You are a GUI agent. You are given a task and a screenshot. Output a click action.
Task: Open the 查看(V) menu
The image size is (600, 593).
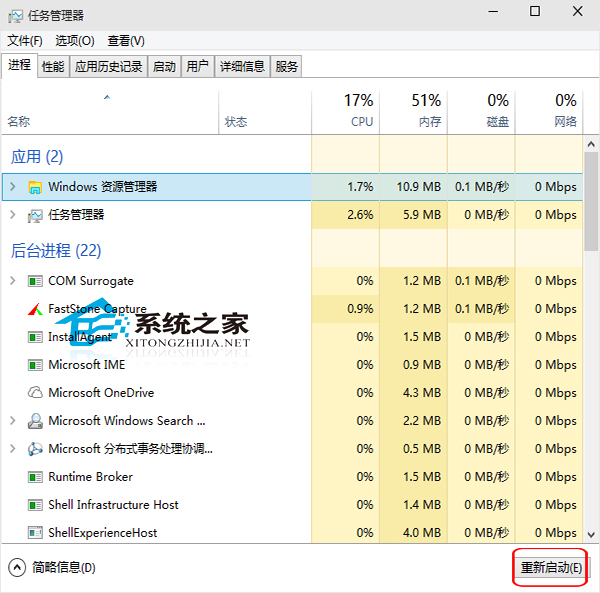click(x=126, y=41)
